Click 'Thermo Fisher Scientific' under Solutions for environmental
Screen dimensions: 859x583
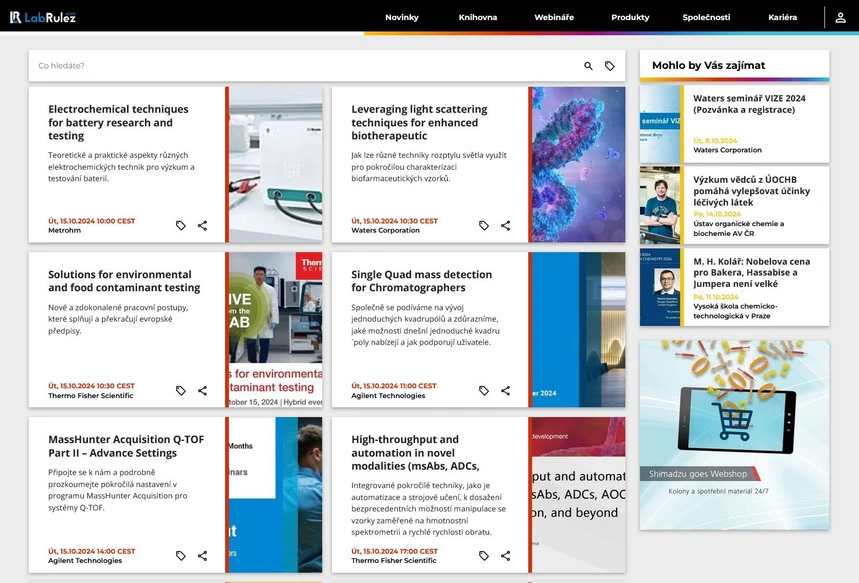(x=90, y=396)
